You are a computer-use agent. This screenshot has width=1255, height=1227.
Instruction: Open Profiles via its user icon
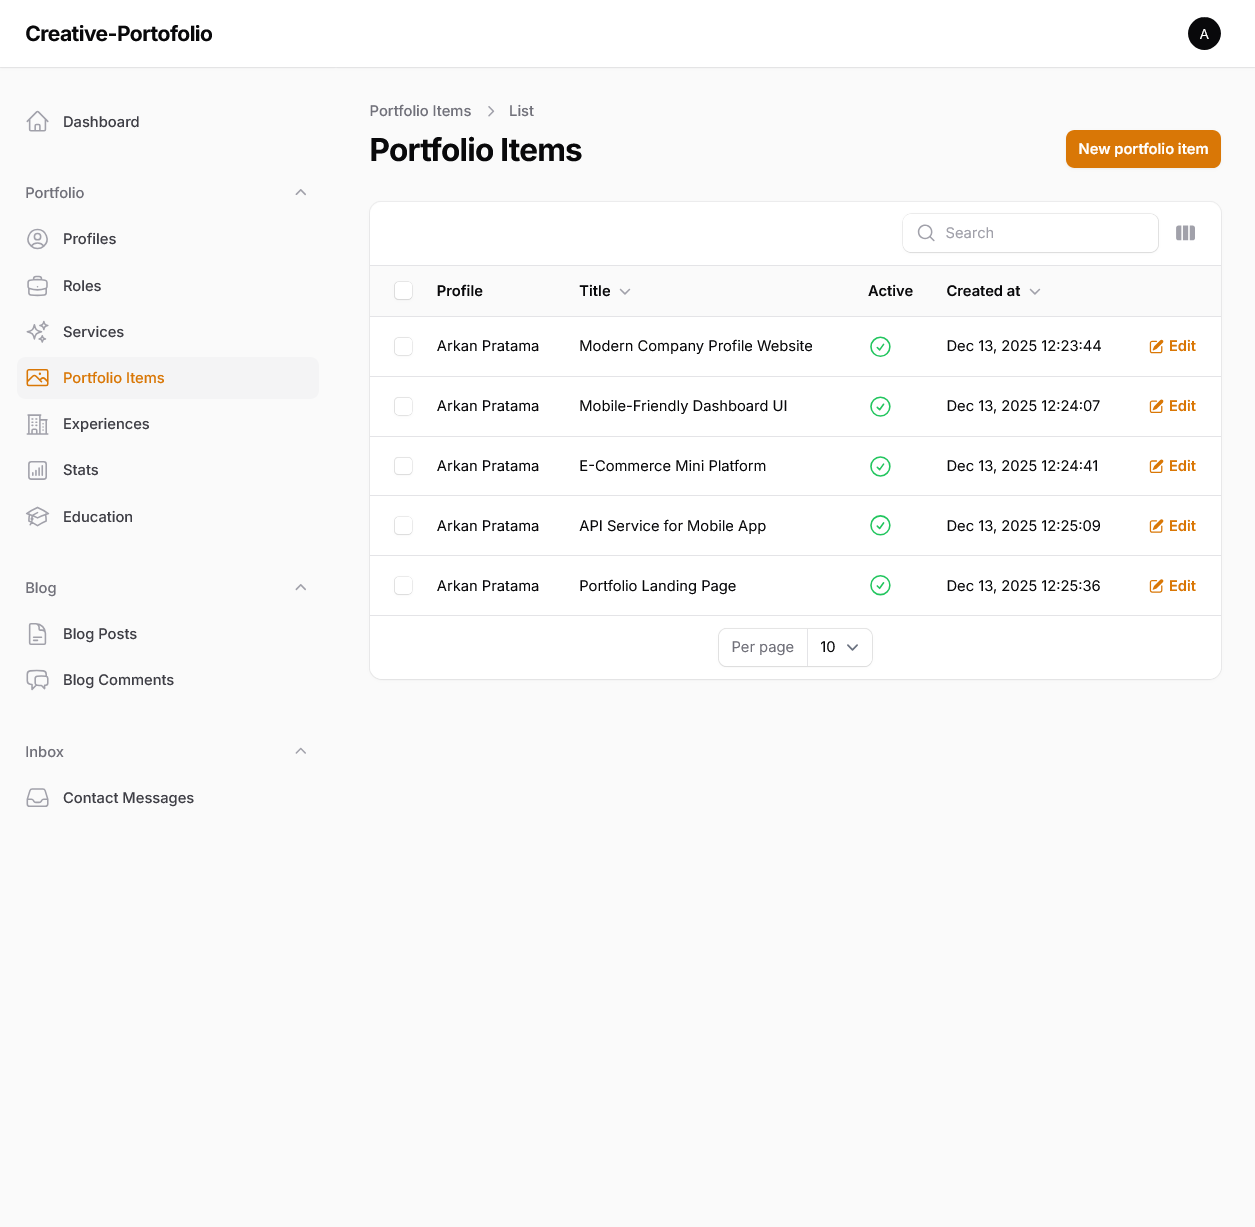pyautogui.click(x=37, y=239)
